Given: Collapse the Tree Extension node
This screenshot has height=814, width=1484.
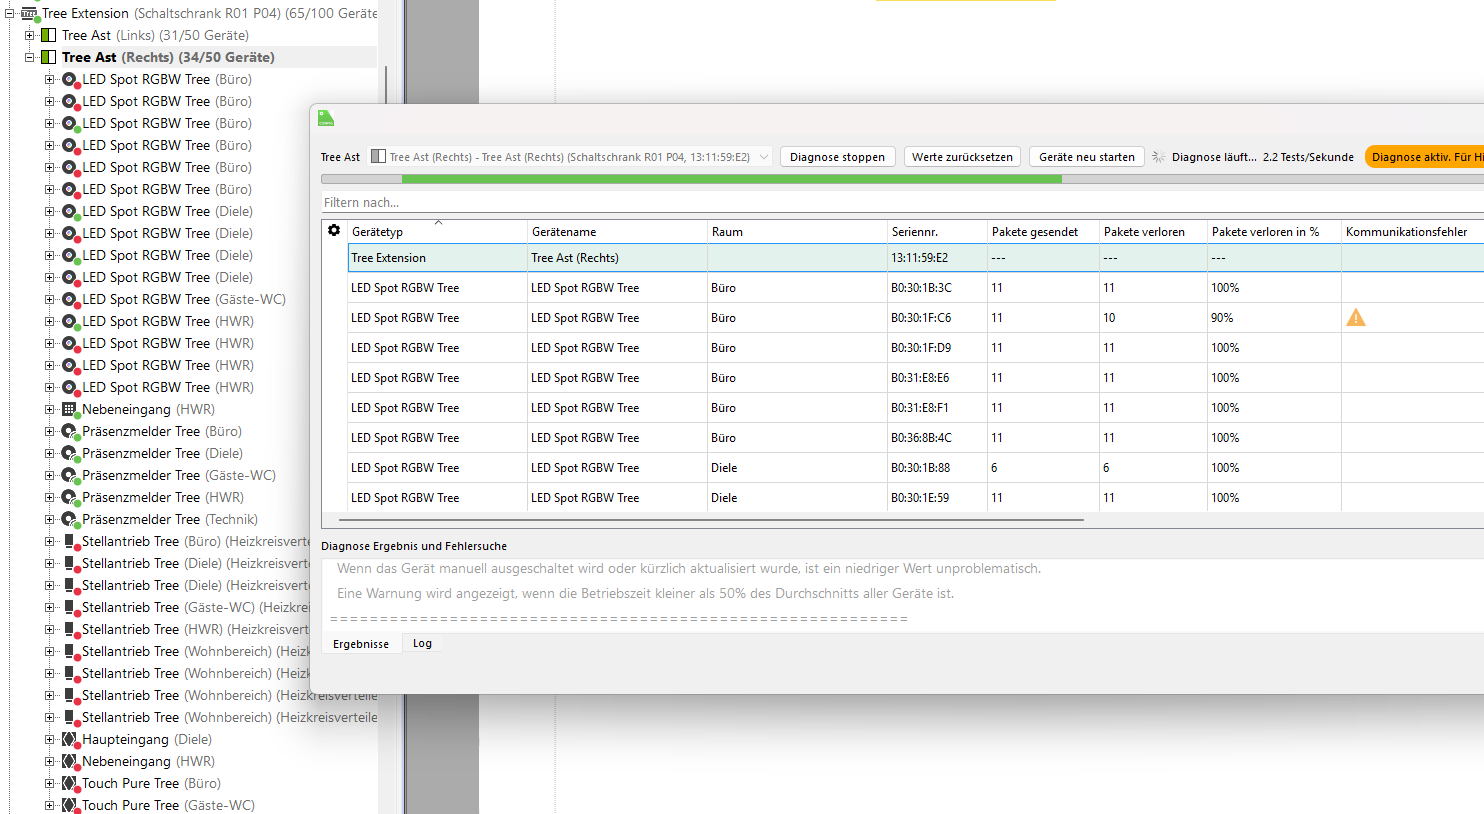Looking at the screenshot, I should (9, 14).
